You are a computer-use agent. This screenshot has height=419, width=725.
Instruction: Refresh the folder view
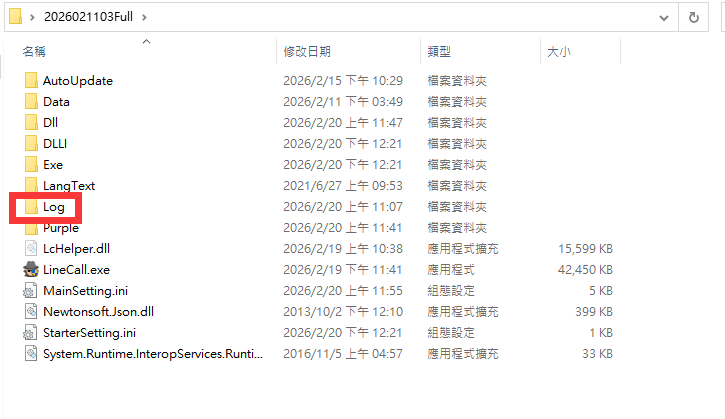click(694, 18)
